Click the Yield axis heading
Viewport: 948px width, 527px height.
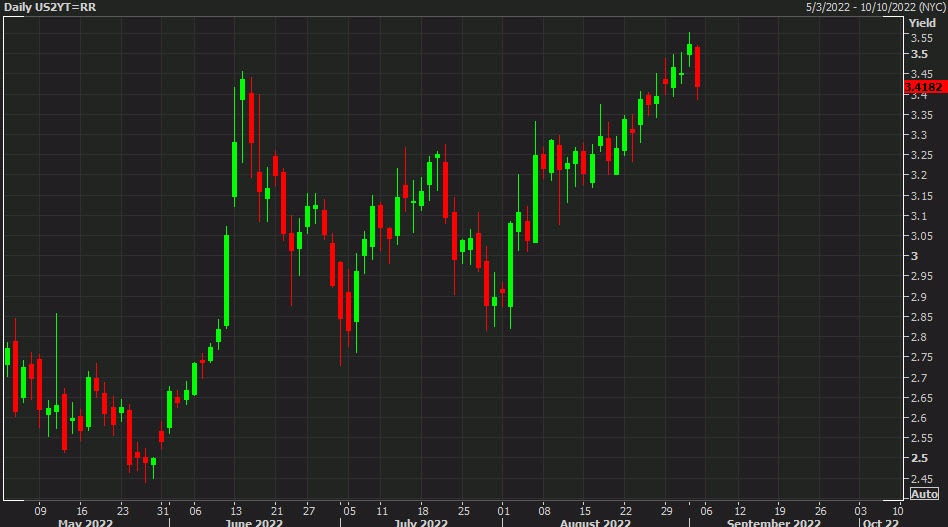pyautogui.click(x=922, y=23)
